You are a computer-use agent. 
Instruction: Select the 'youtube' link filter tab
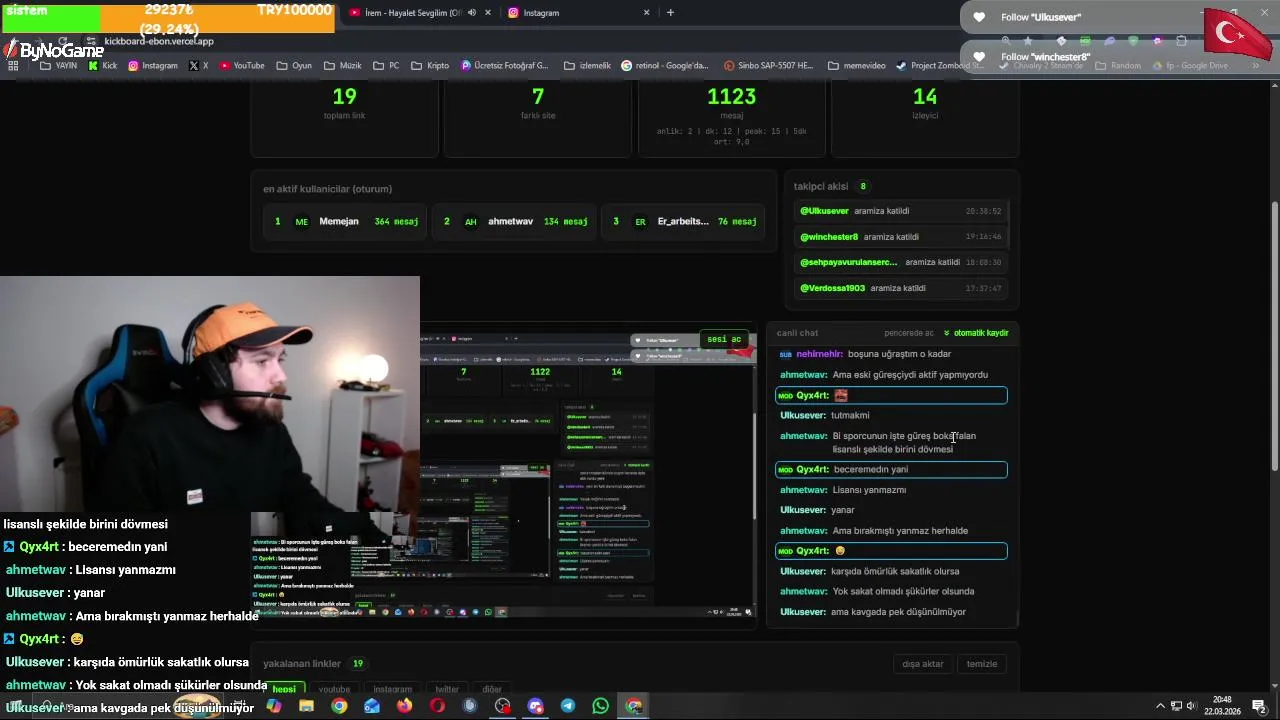(334, 689)
